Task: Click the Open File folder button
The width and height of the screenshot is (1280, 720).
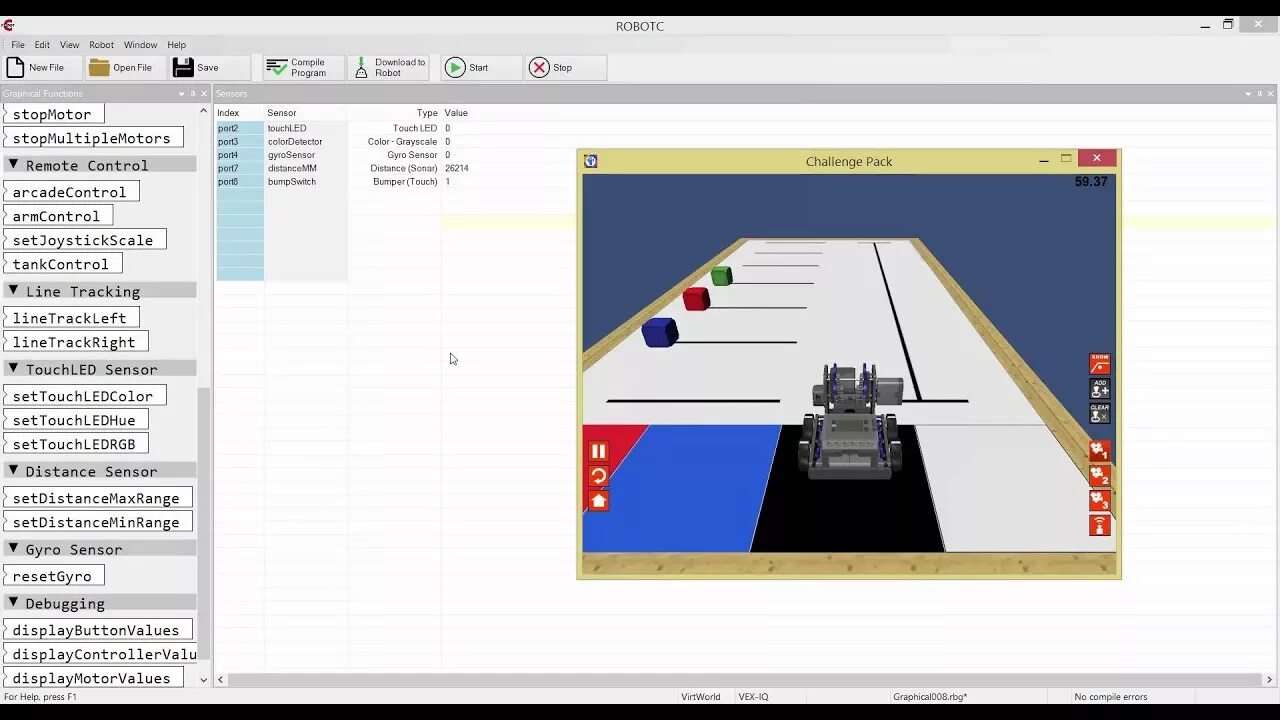Action: 125,67
